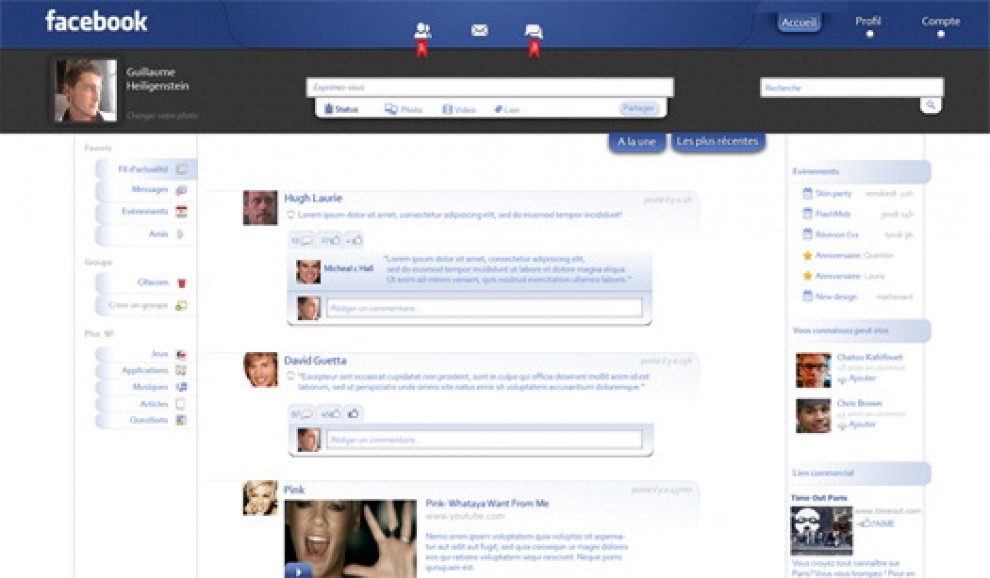
Task: Click the Musiques sidebar icon
Action: (x=181, y=387)
